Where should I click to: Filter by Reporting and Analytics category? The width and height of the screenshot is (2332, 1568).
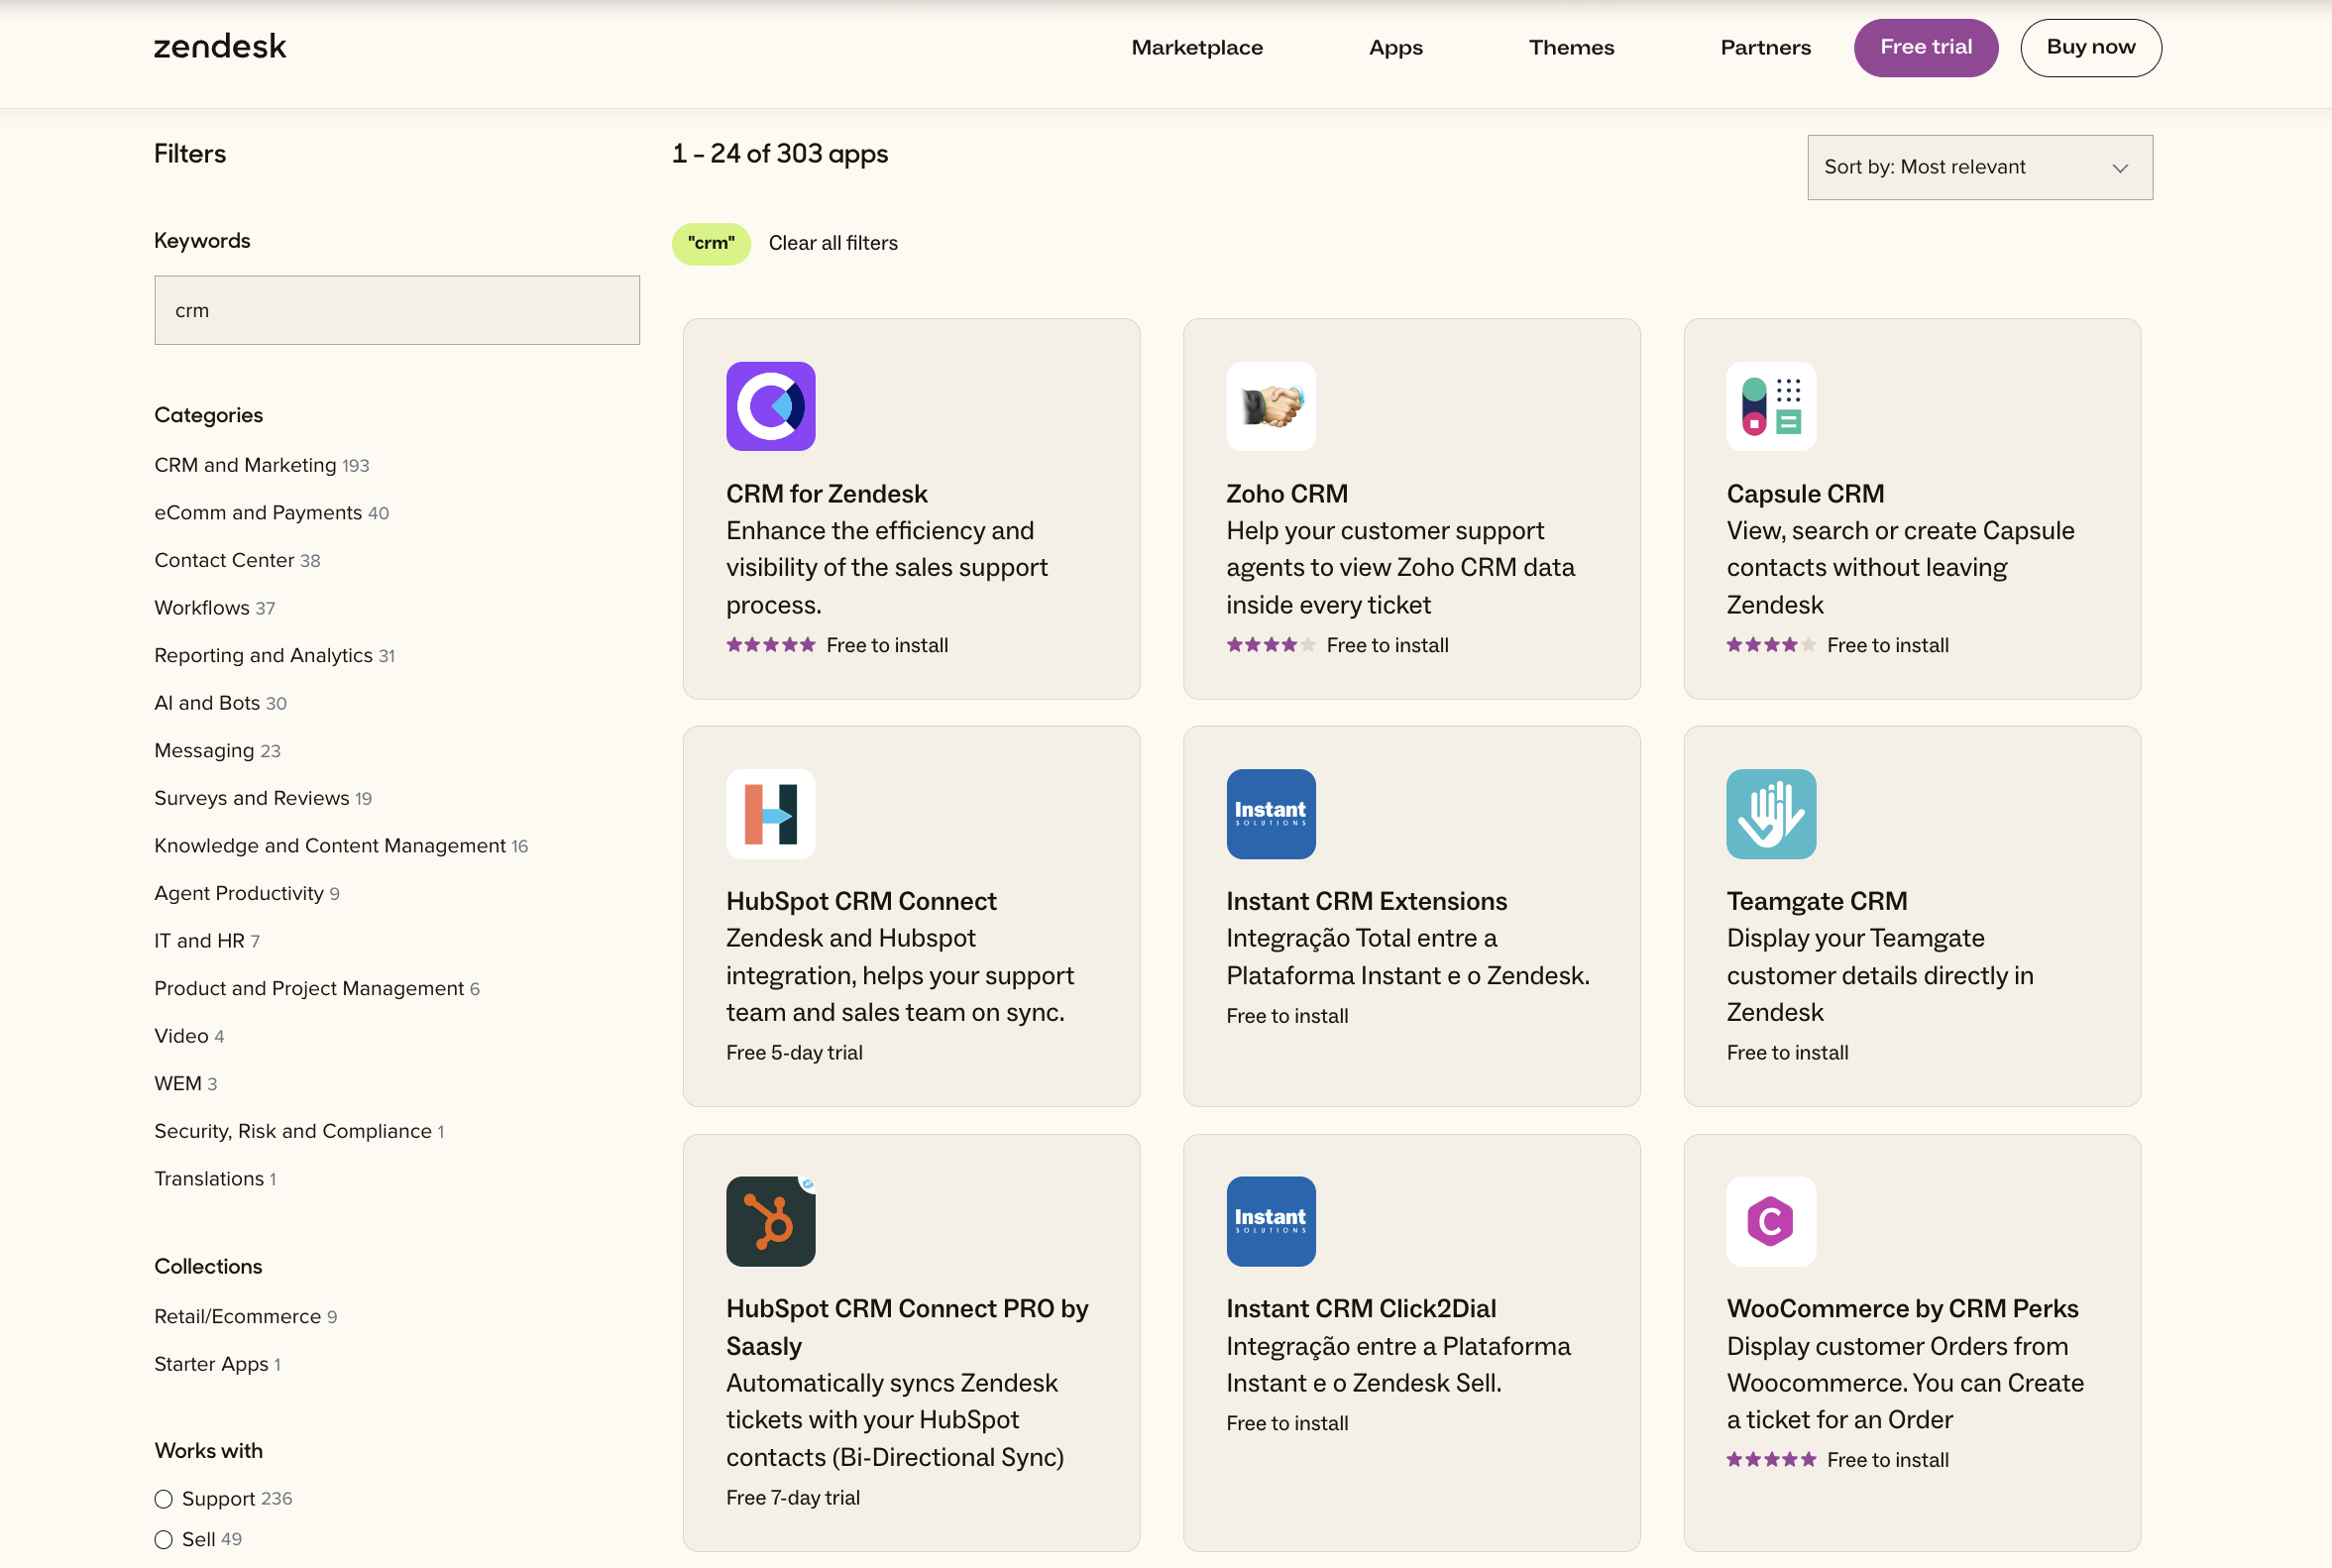pyautogui.click(x=274, y=656)
